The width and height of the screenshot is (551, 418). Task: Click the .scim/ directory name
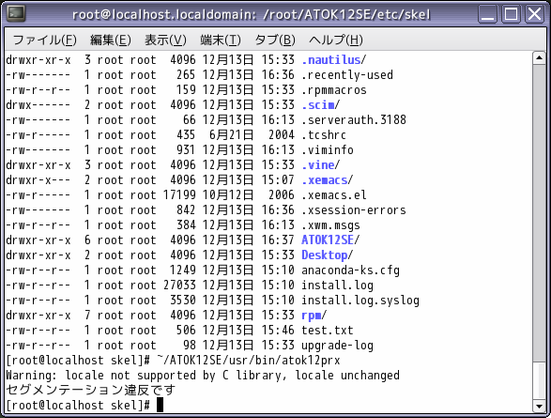[320, 105]
